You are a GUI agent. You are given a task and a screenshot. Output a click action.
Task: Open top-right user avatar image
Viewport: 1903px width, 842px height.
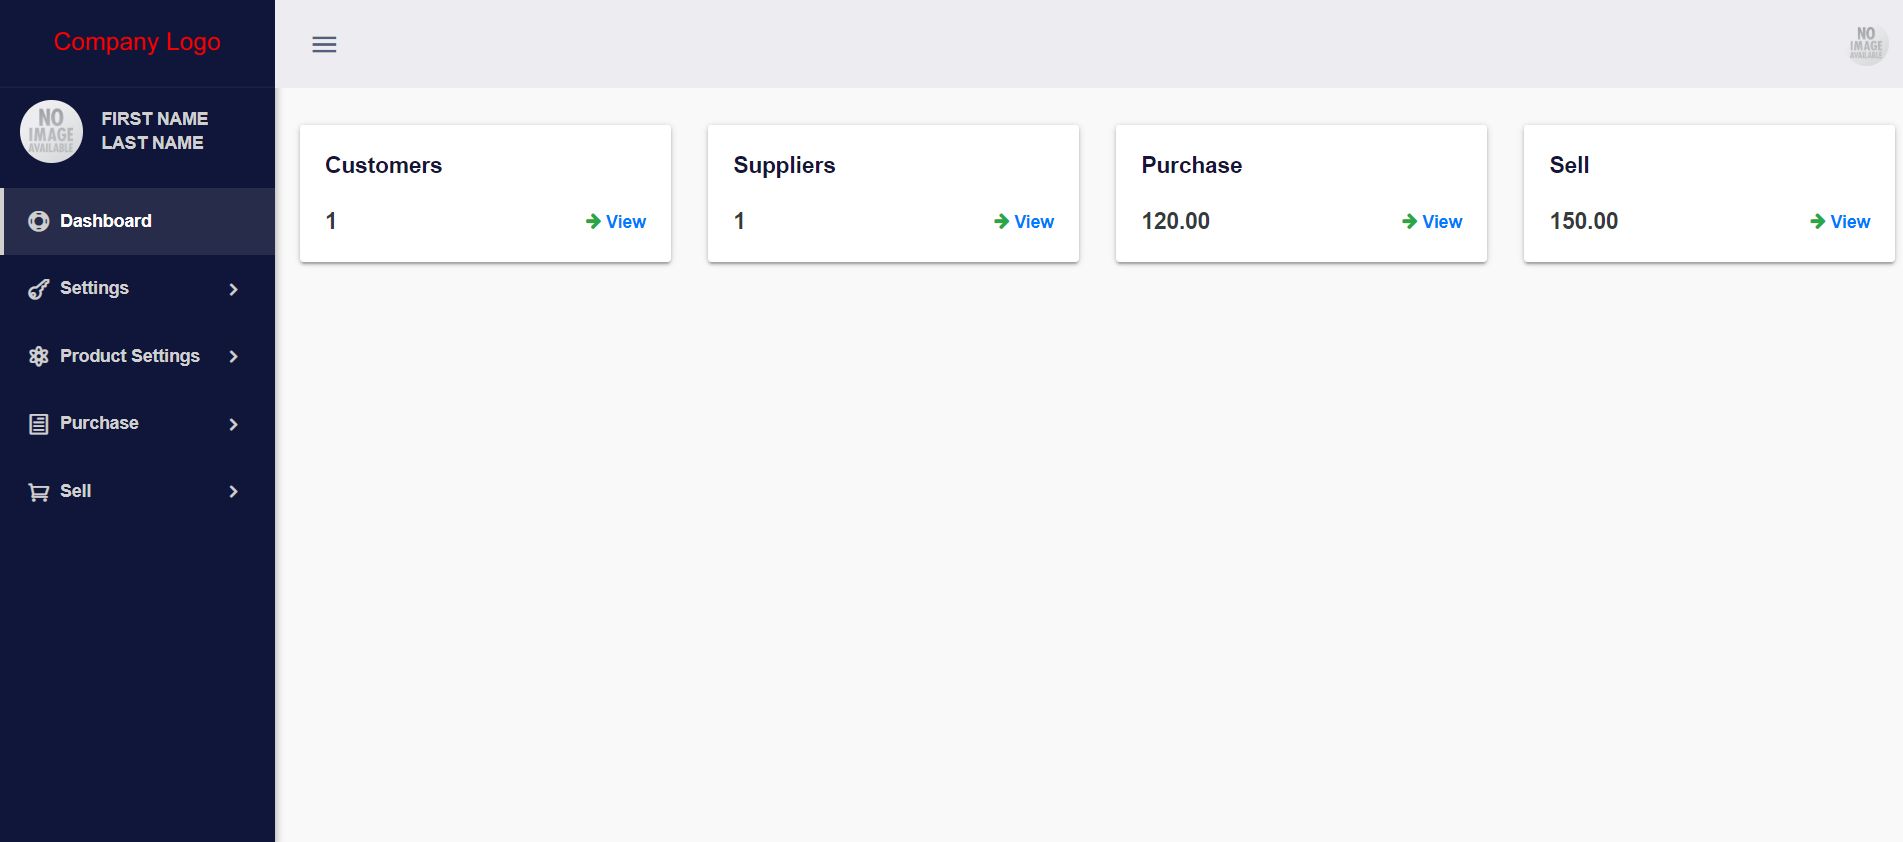[x=1866, y=44]
